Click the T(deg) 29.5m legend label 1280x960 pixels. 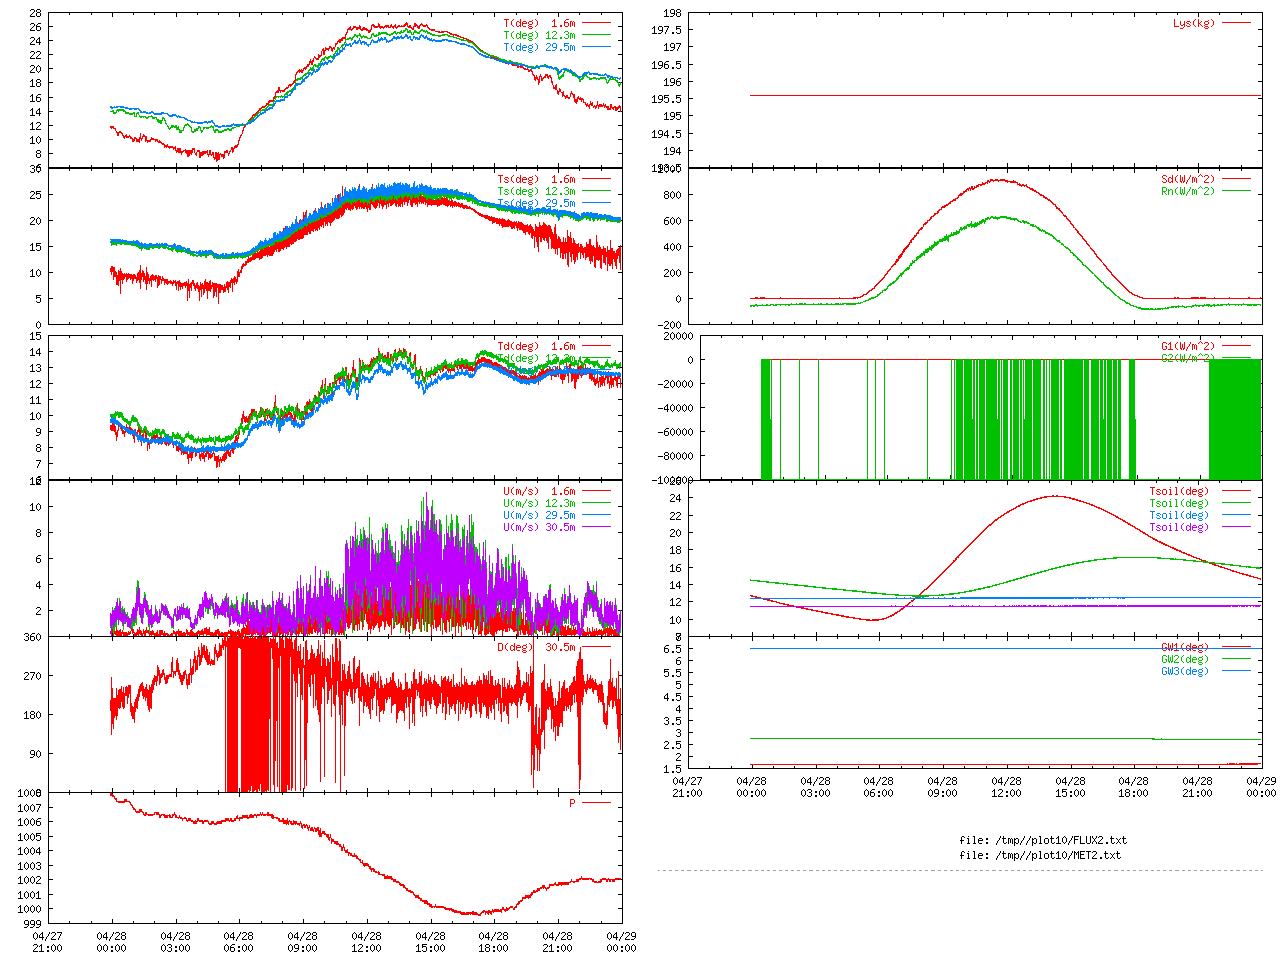tap(539, 47)
